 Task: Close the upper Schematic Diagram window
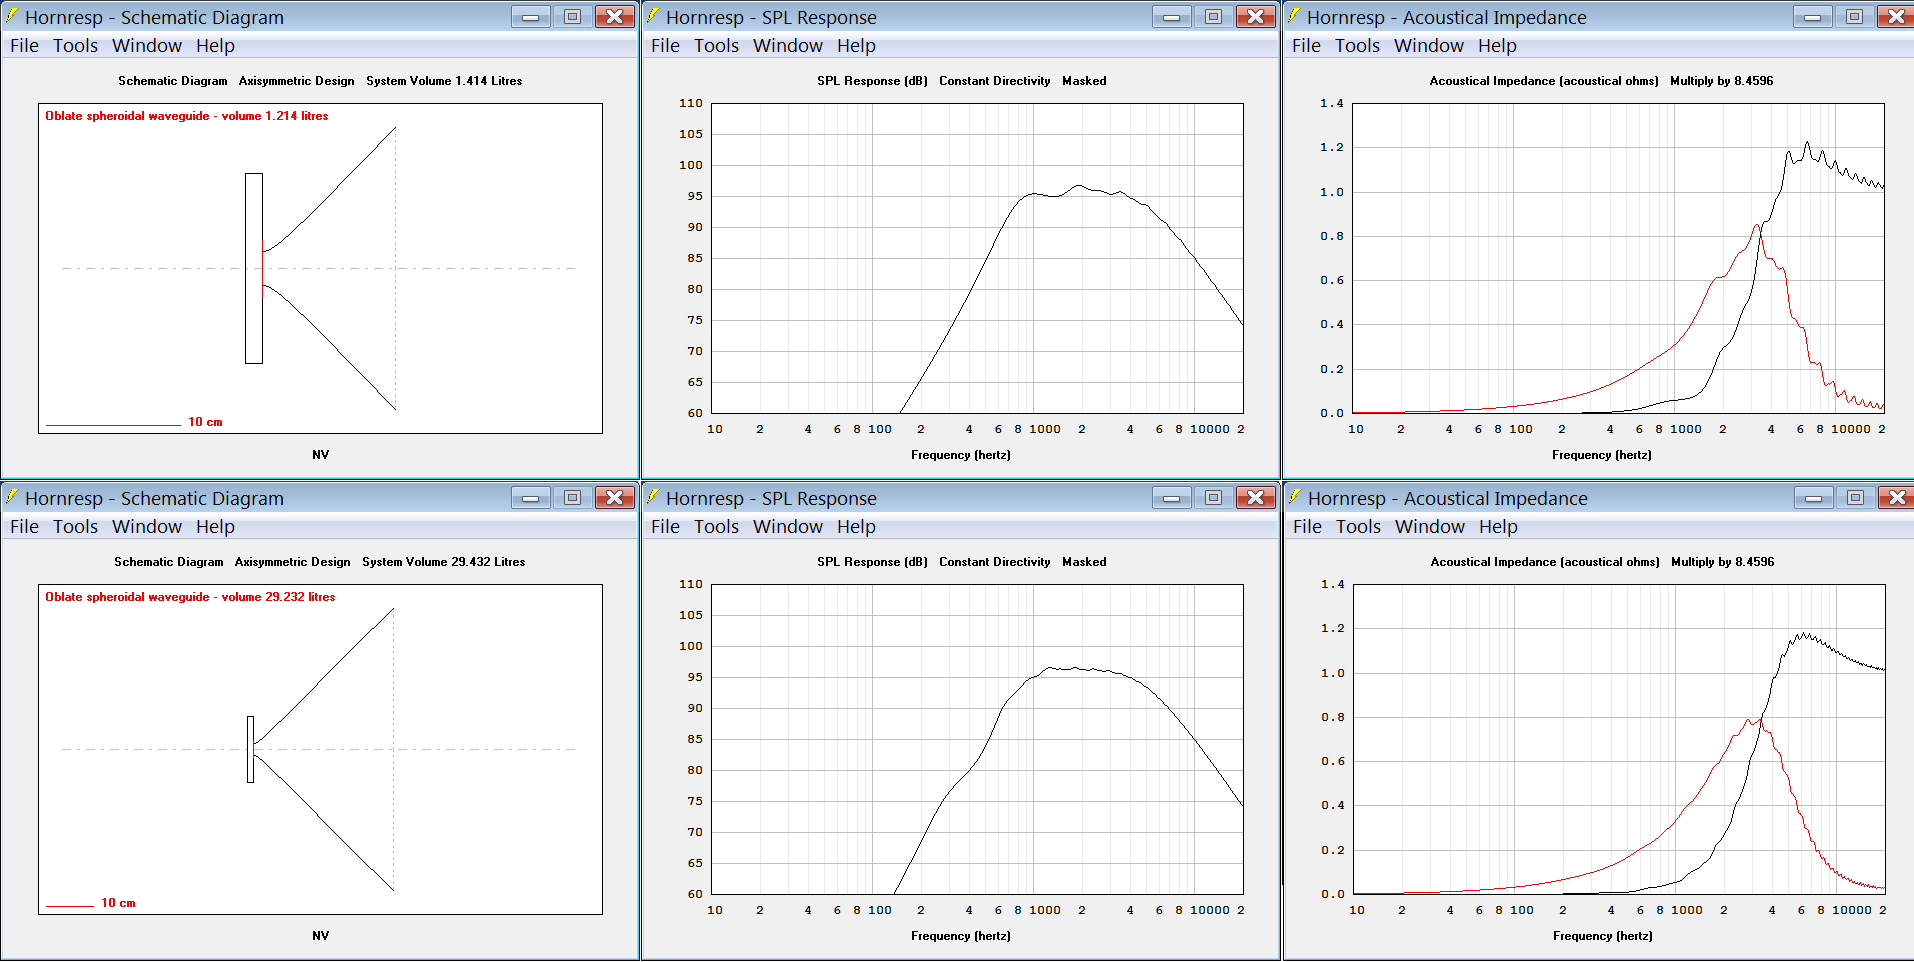point(614,16)
